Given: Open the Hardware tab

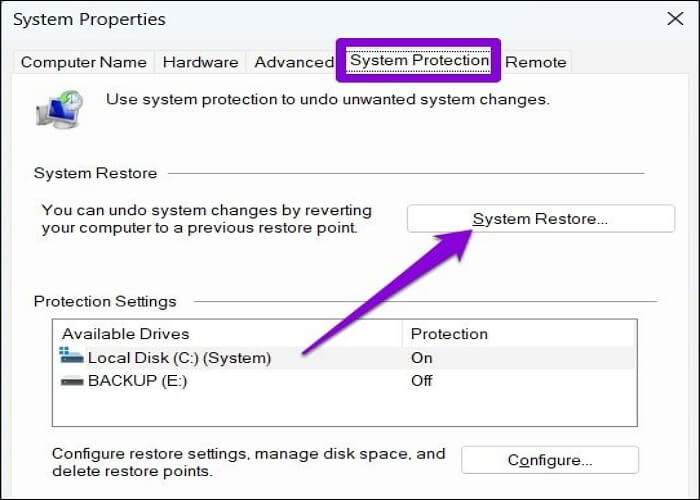Looking at the screenshot, I should (200, 62).
